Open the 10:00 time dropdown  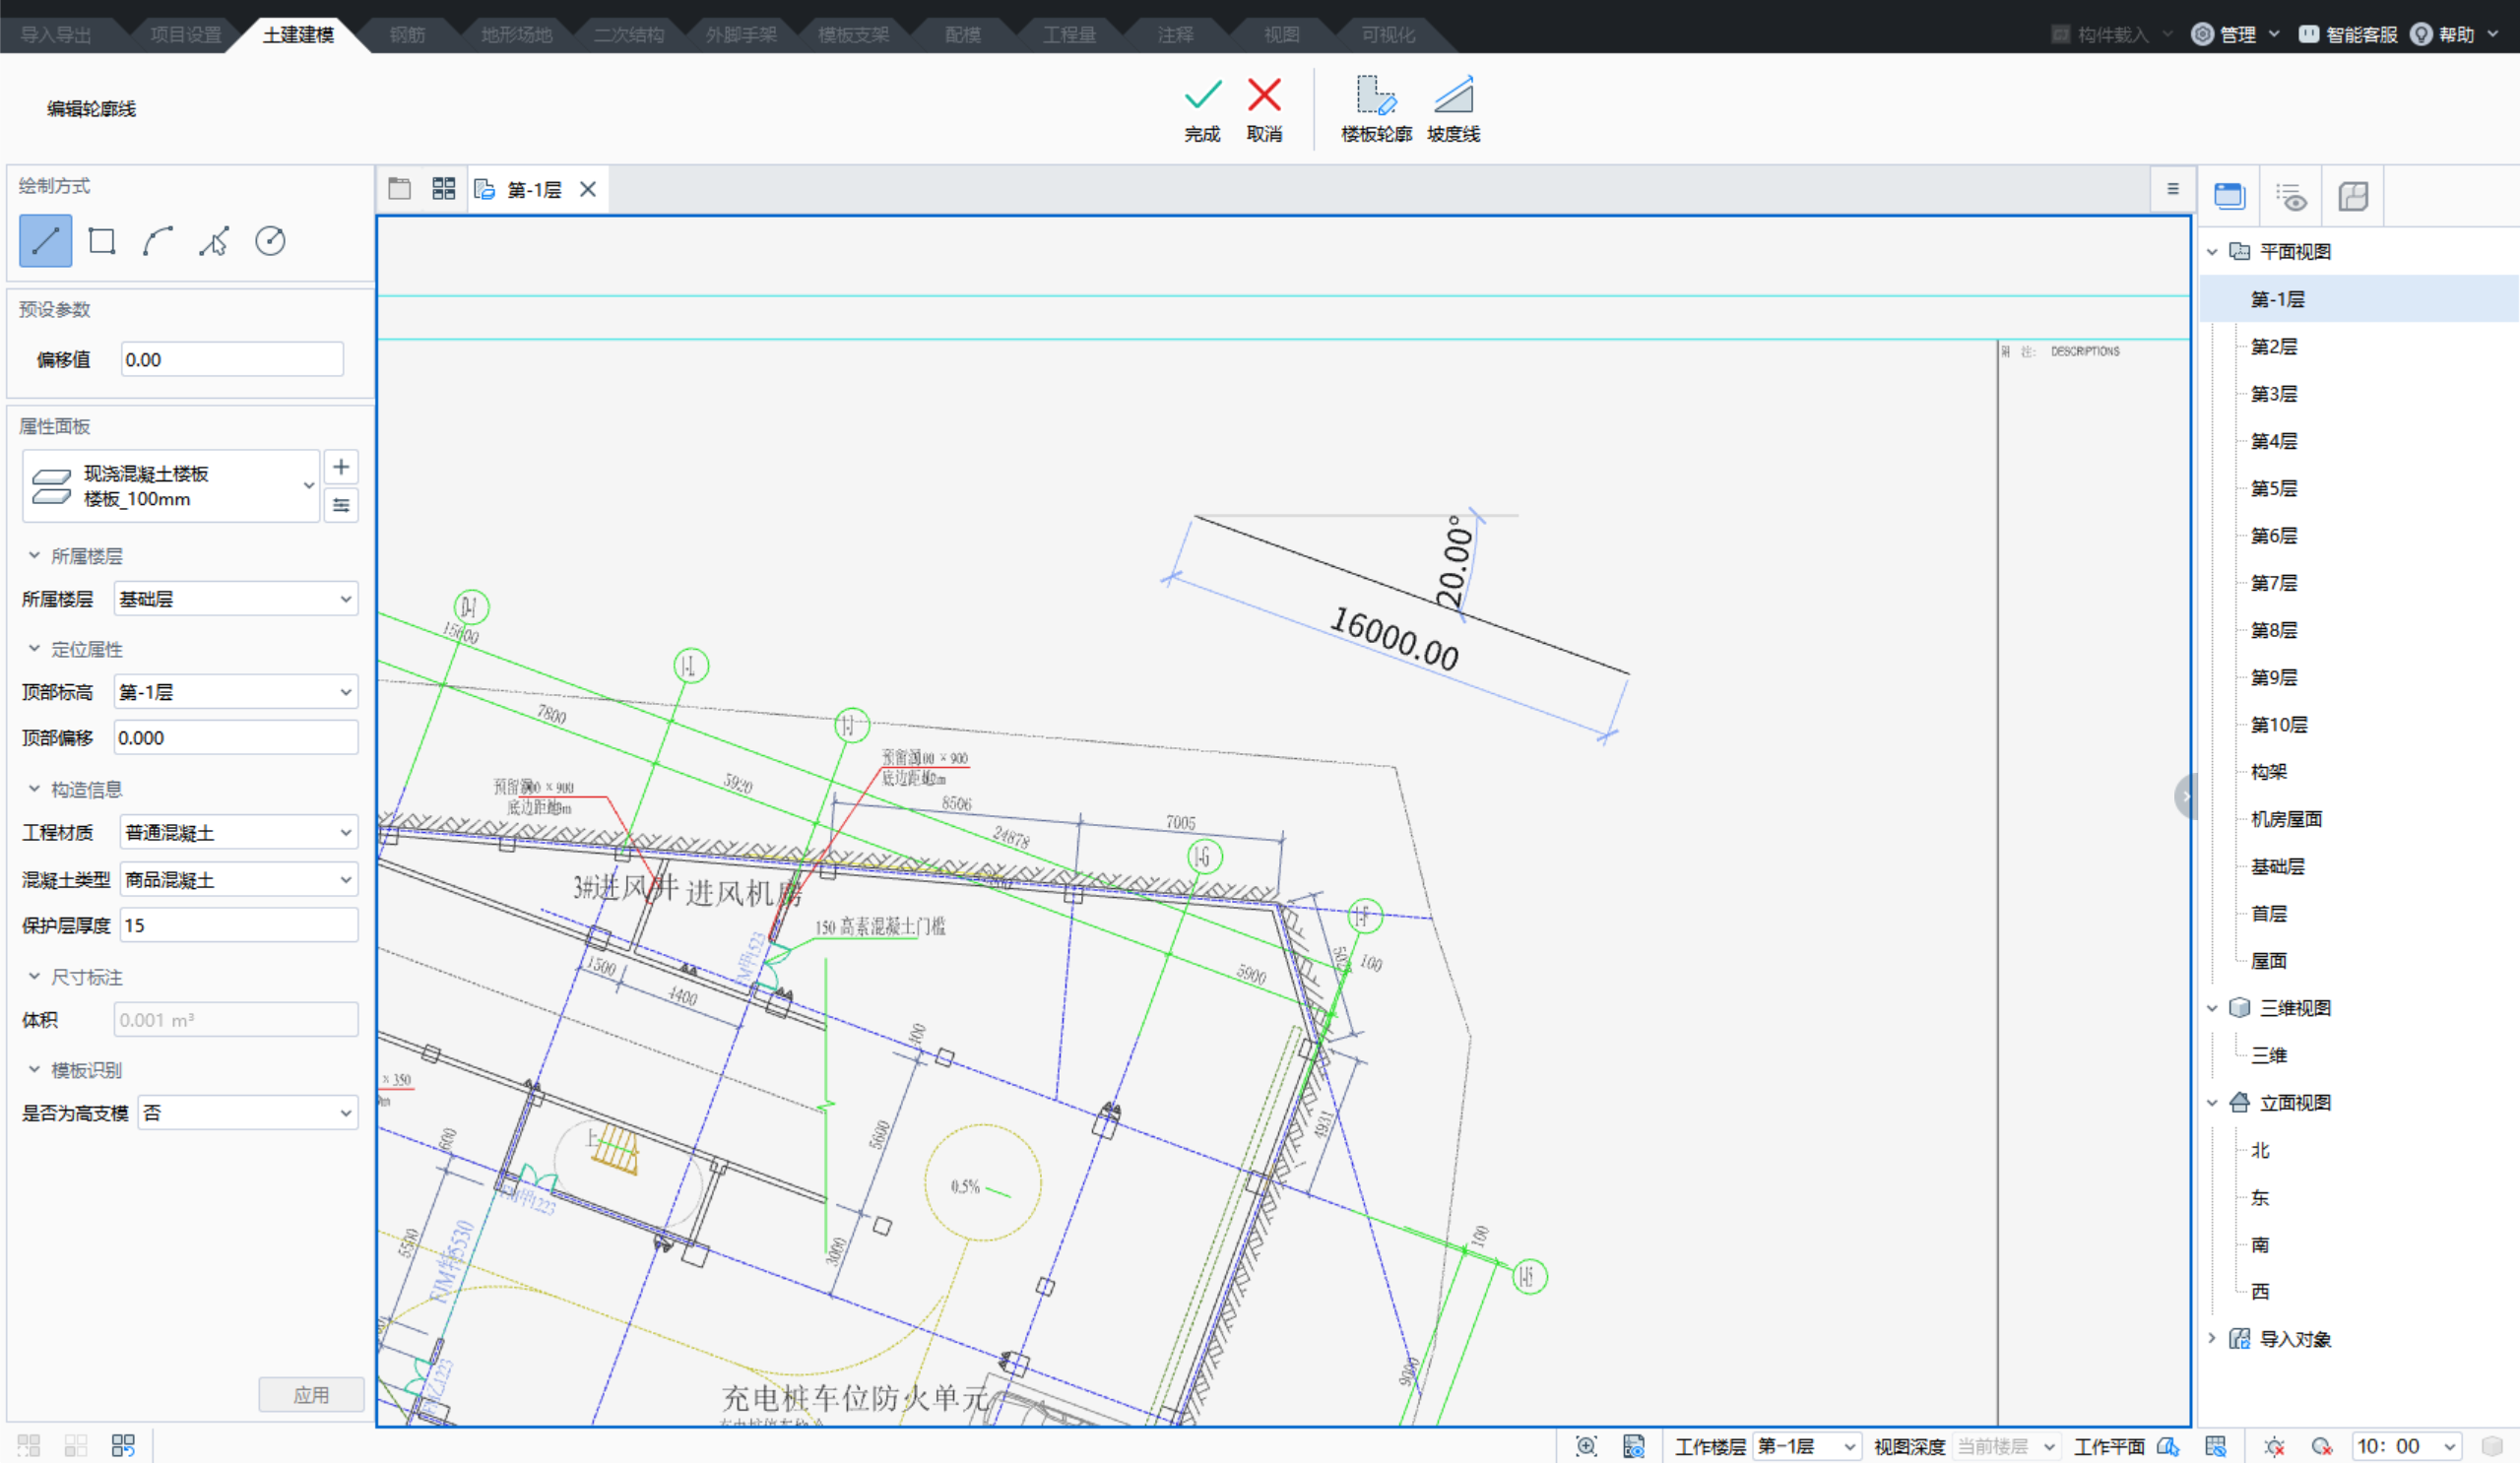tap(2406, 1446)
